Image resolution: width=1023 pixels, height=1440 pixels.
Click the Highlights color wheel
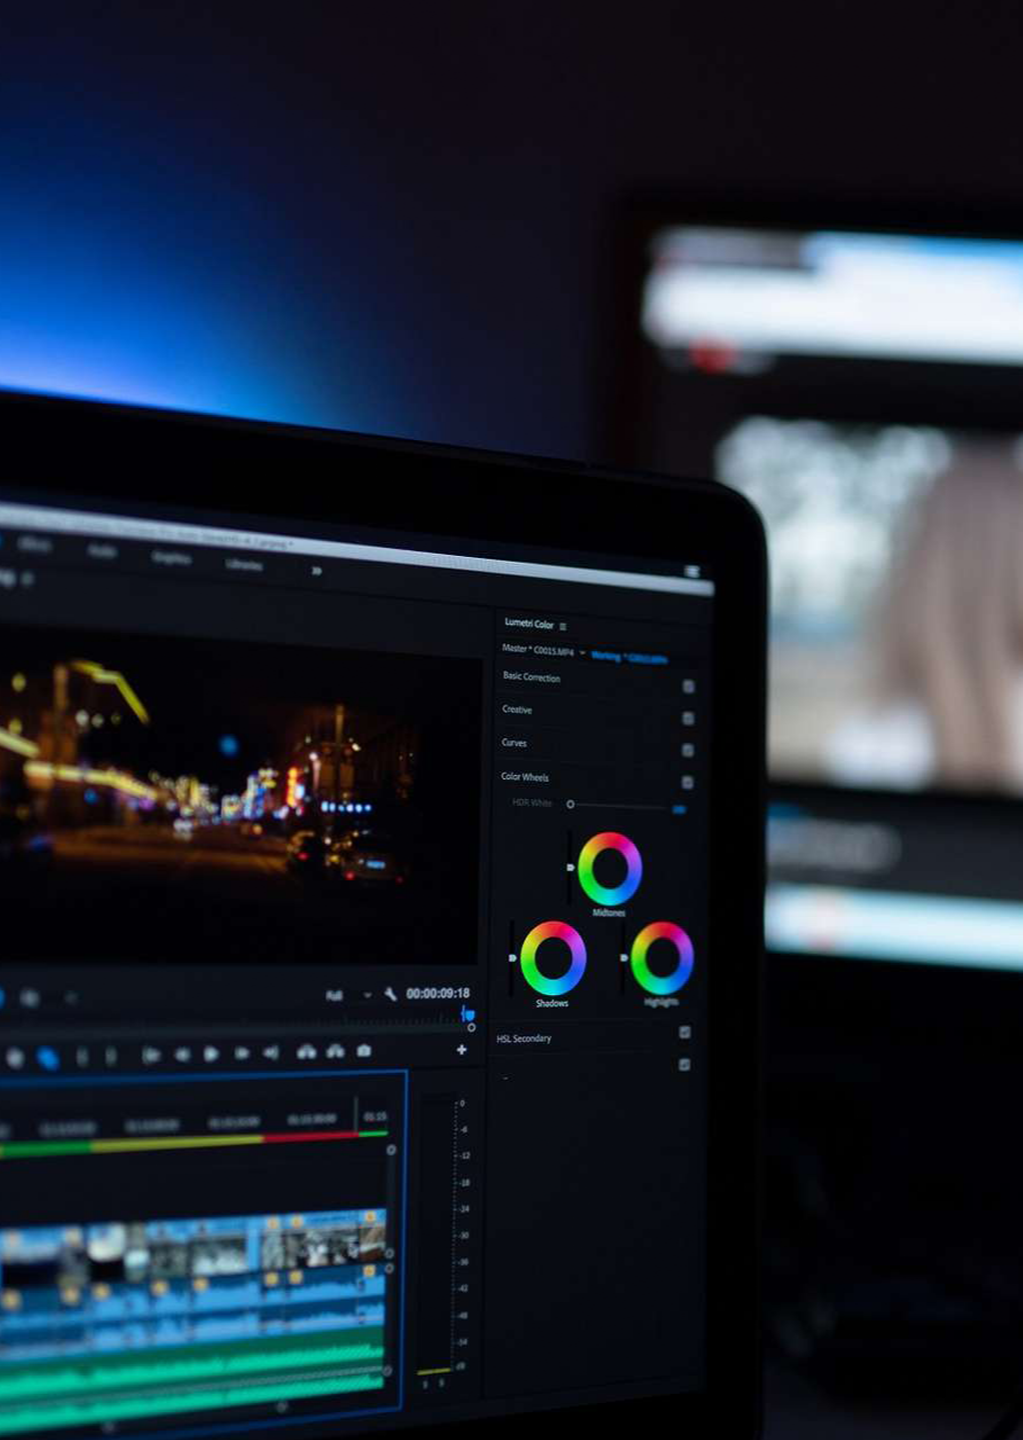click(x=662, y=958)
